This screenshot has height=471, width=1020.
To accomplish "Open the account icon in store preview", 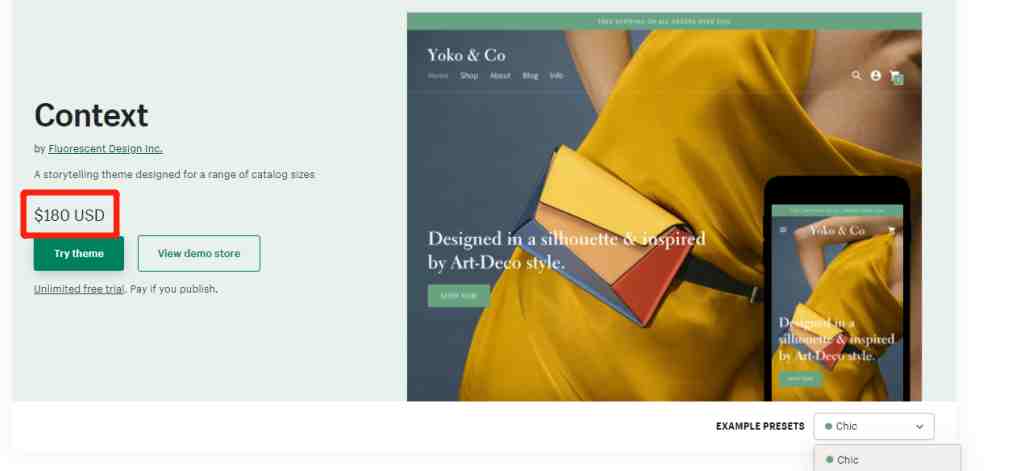I will pos(876,75).
